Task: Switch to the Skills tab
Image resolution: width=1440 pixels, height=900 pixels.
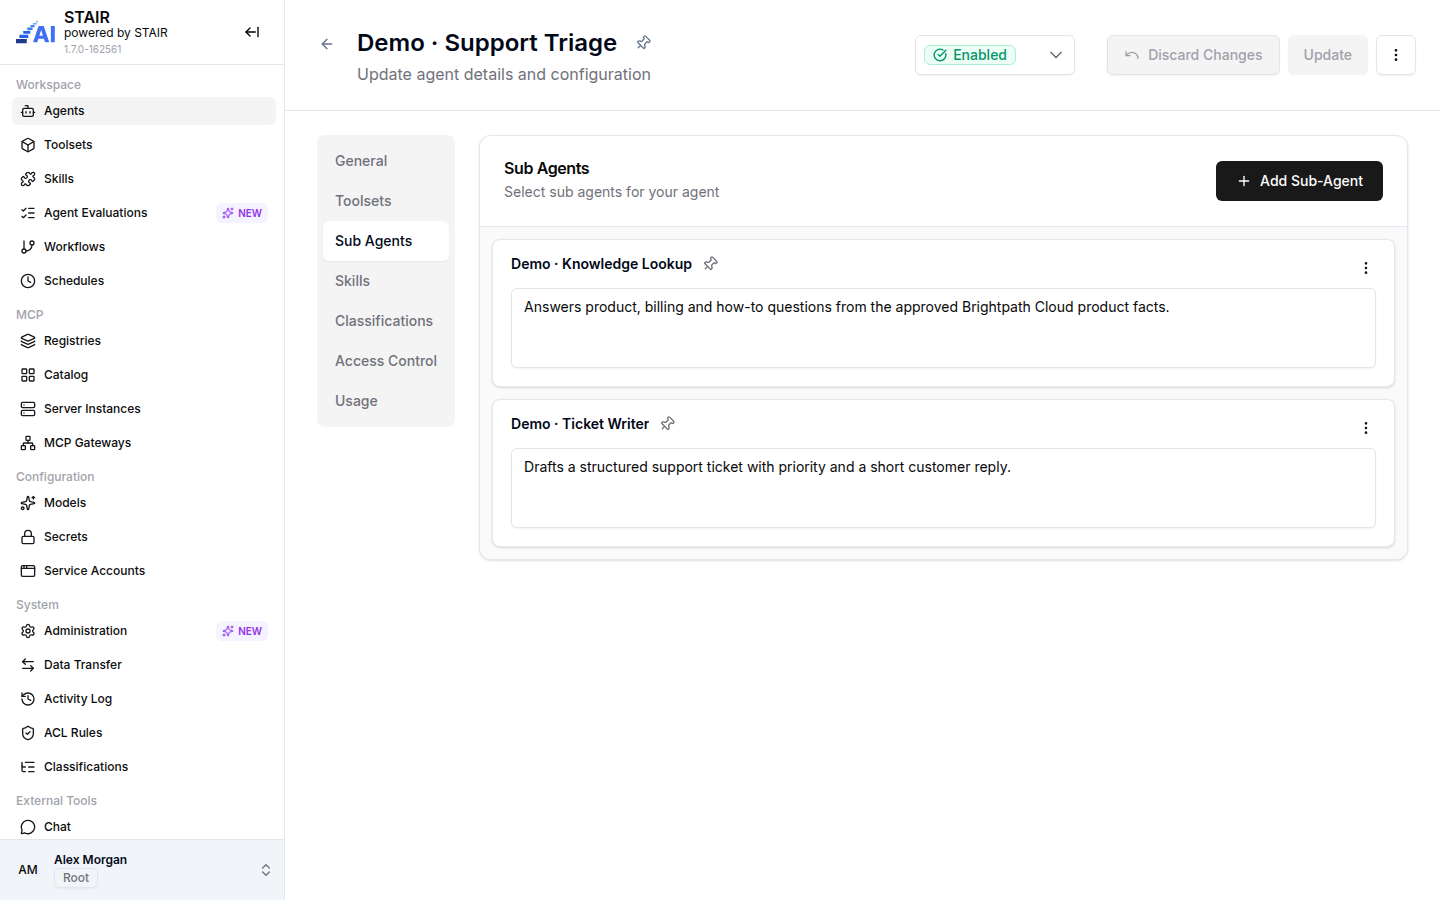Action: (x=386, y=281)
